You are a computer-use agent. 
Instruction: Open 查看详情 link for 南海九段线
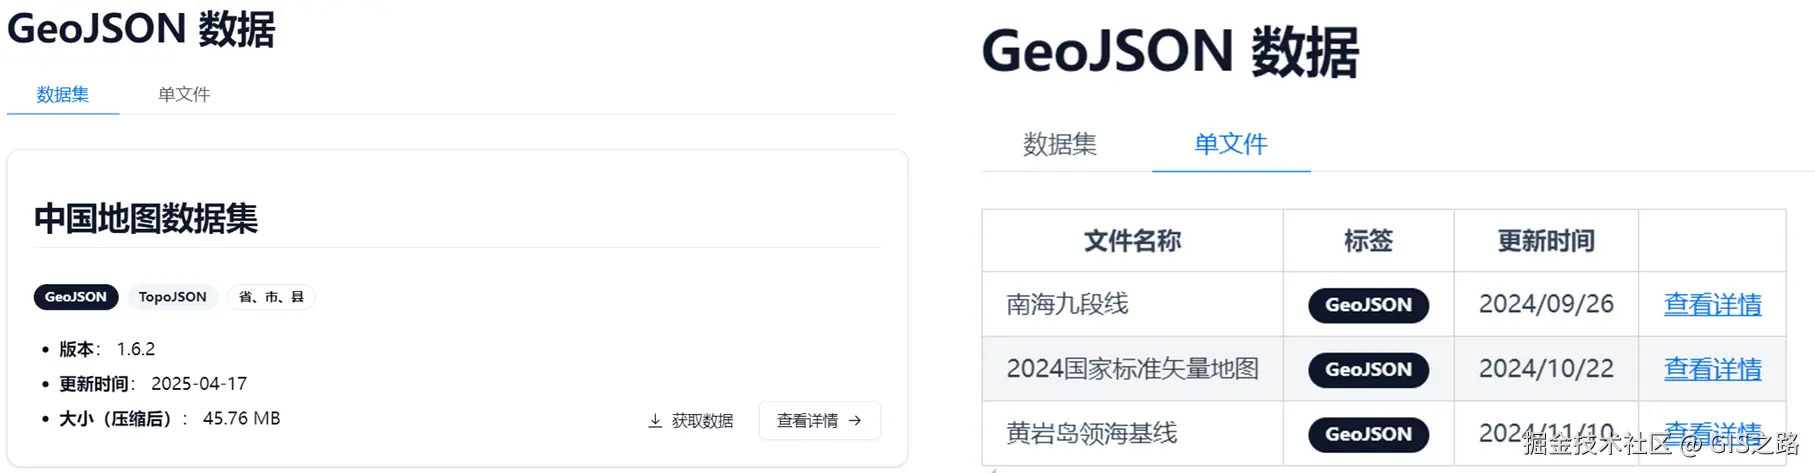1712,304
